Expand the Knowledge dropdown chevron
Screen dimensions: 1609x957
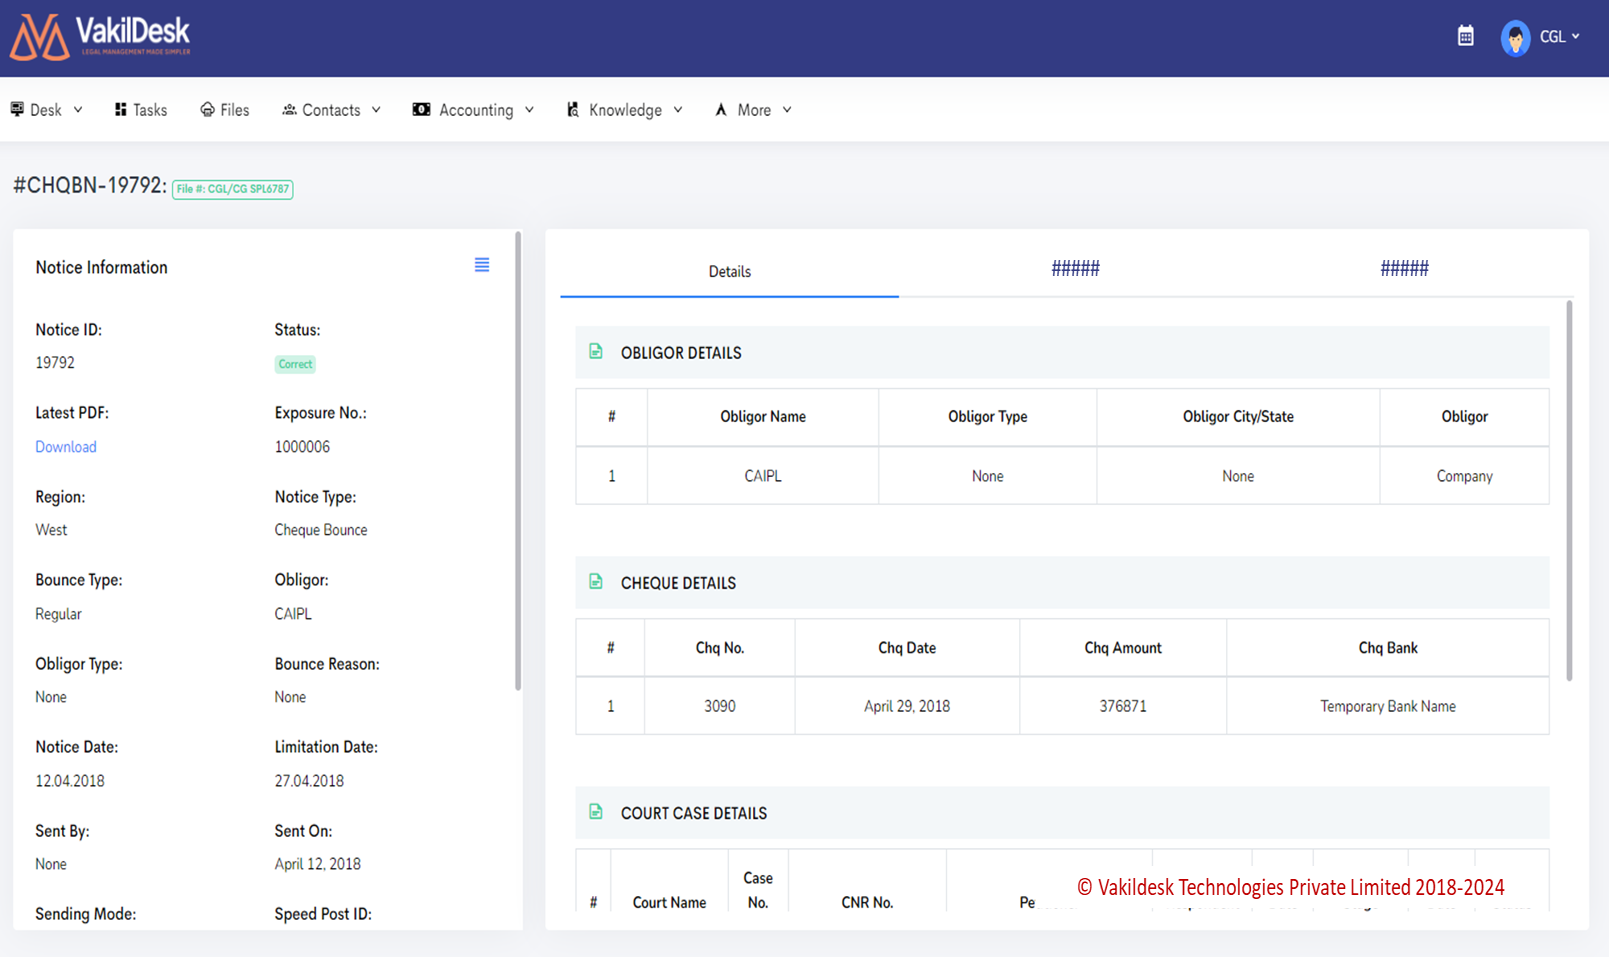coord(678,110)
